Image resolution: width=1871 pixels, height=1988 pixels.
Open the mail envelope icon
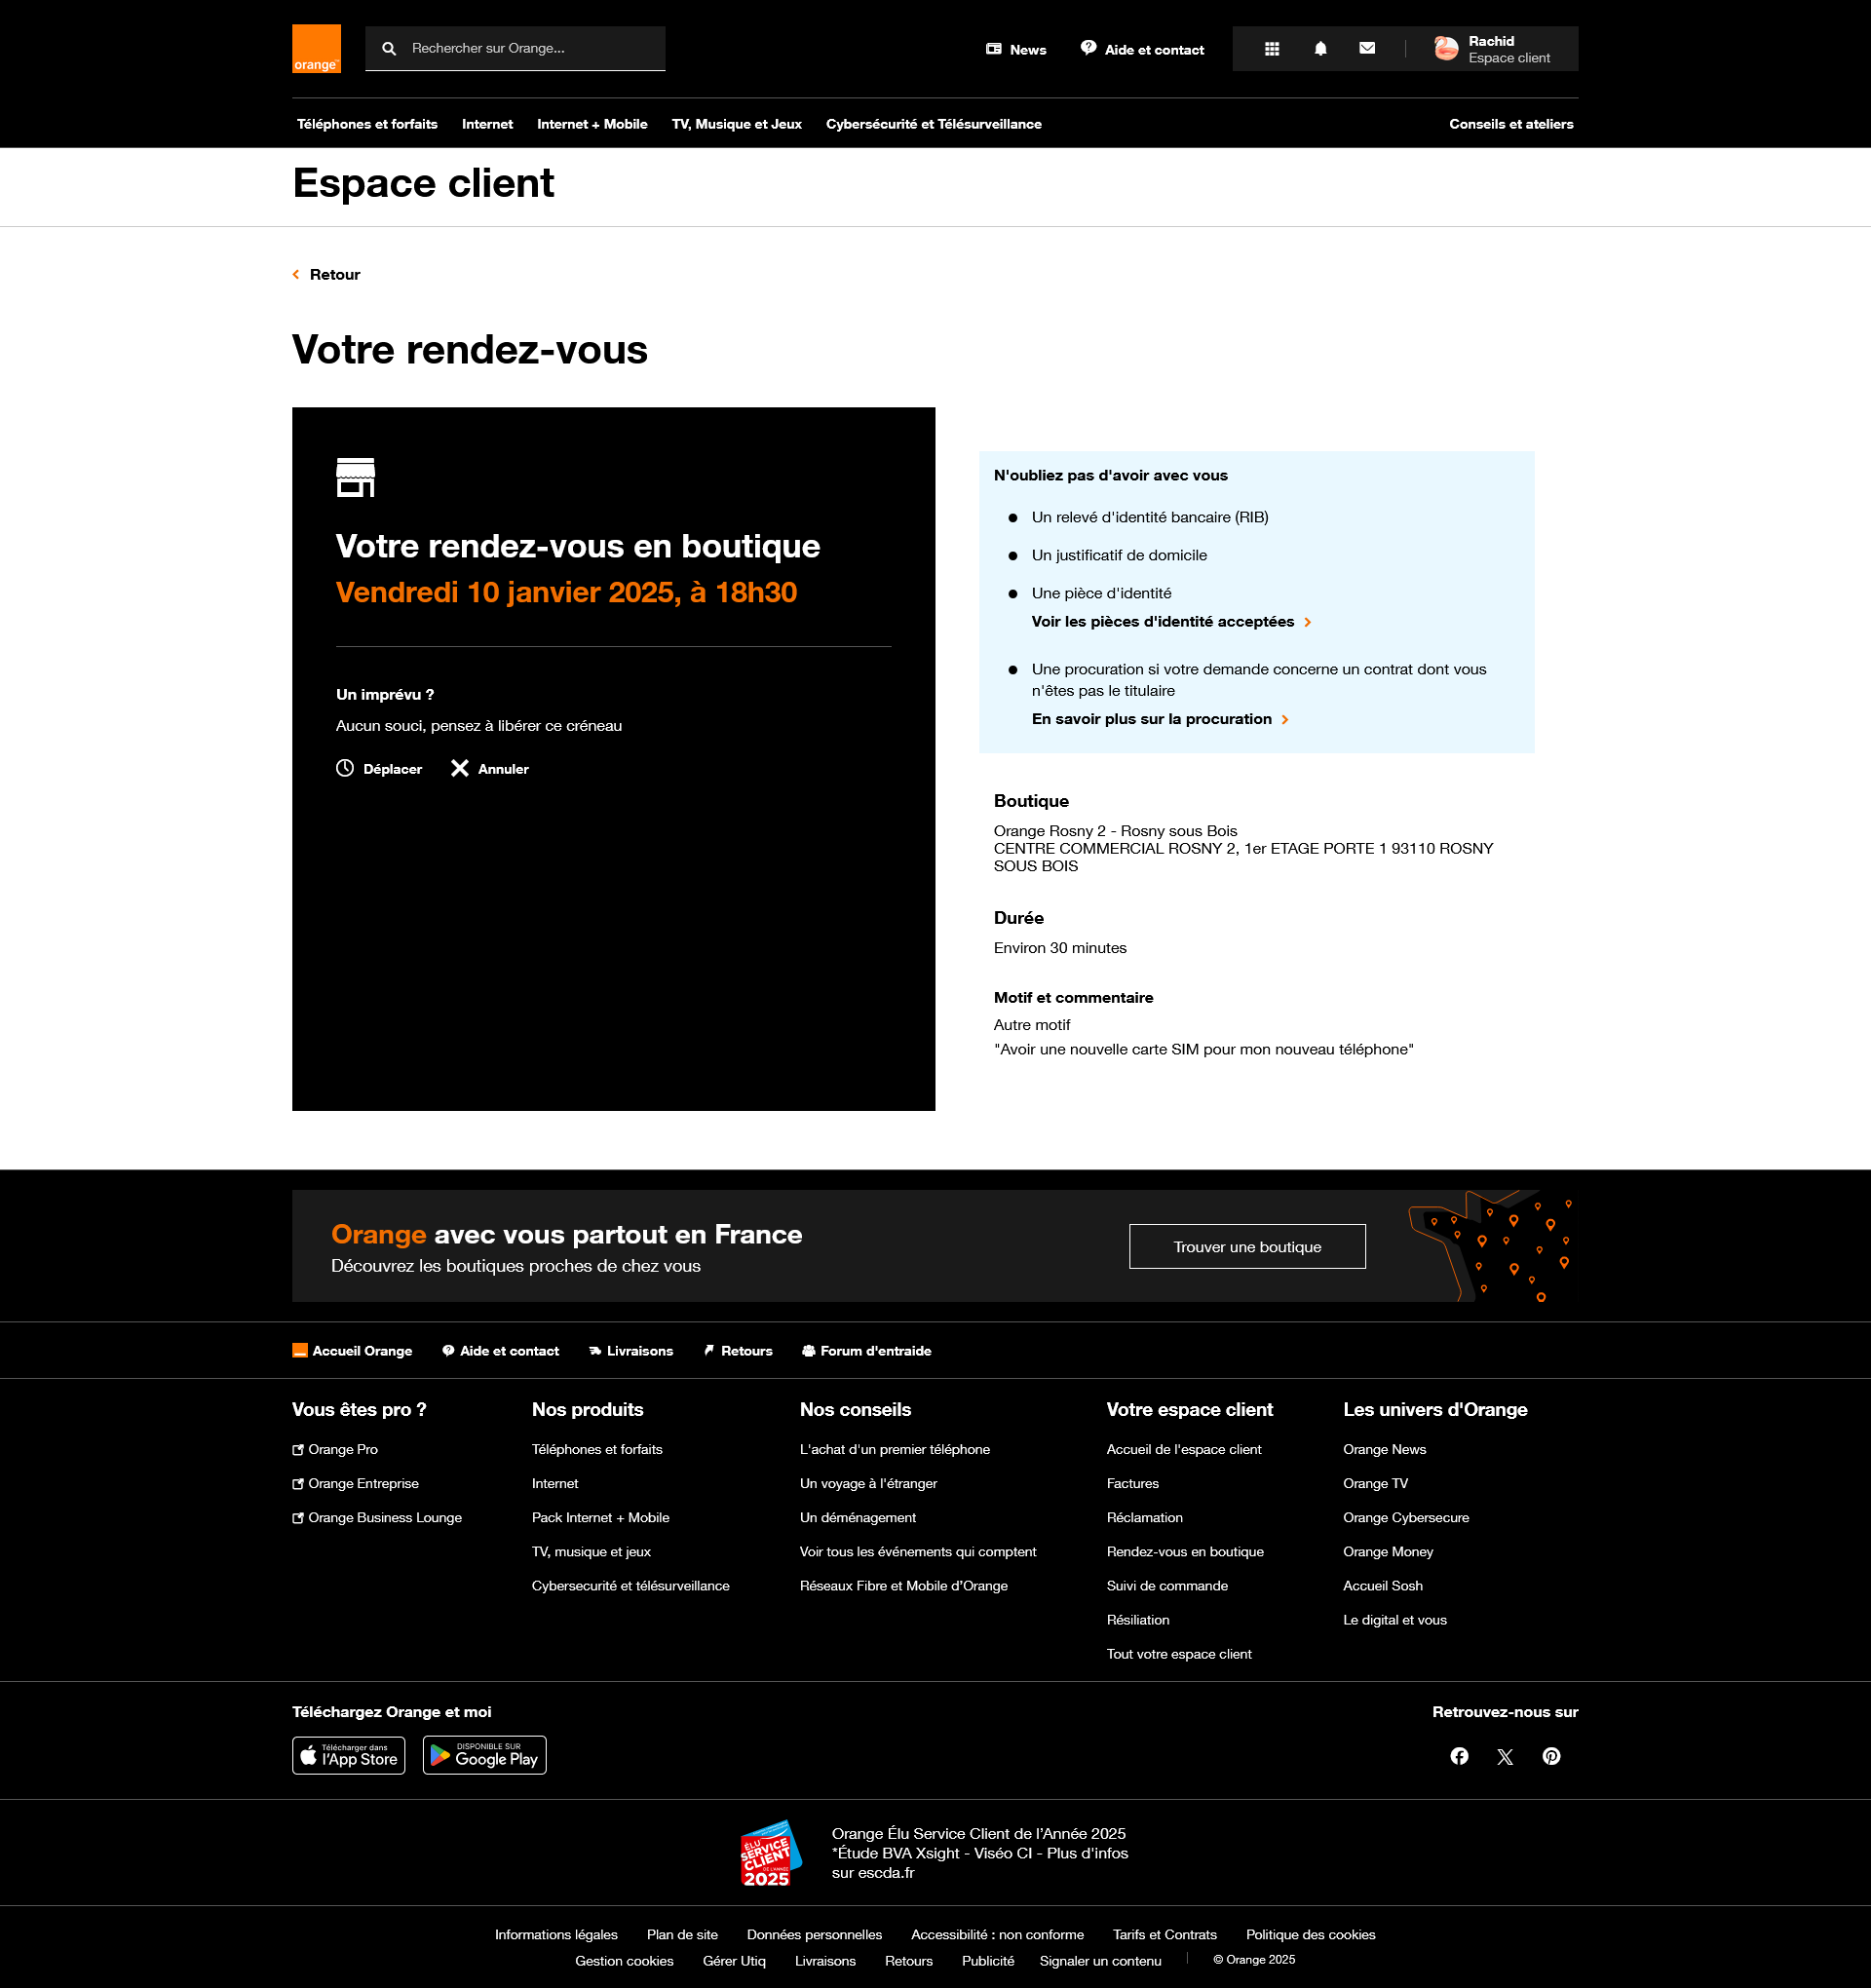click(1367, 48)
